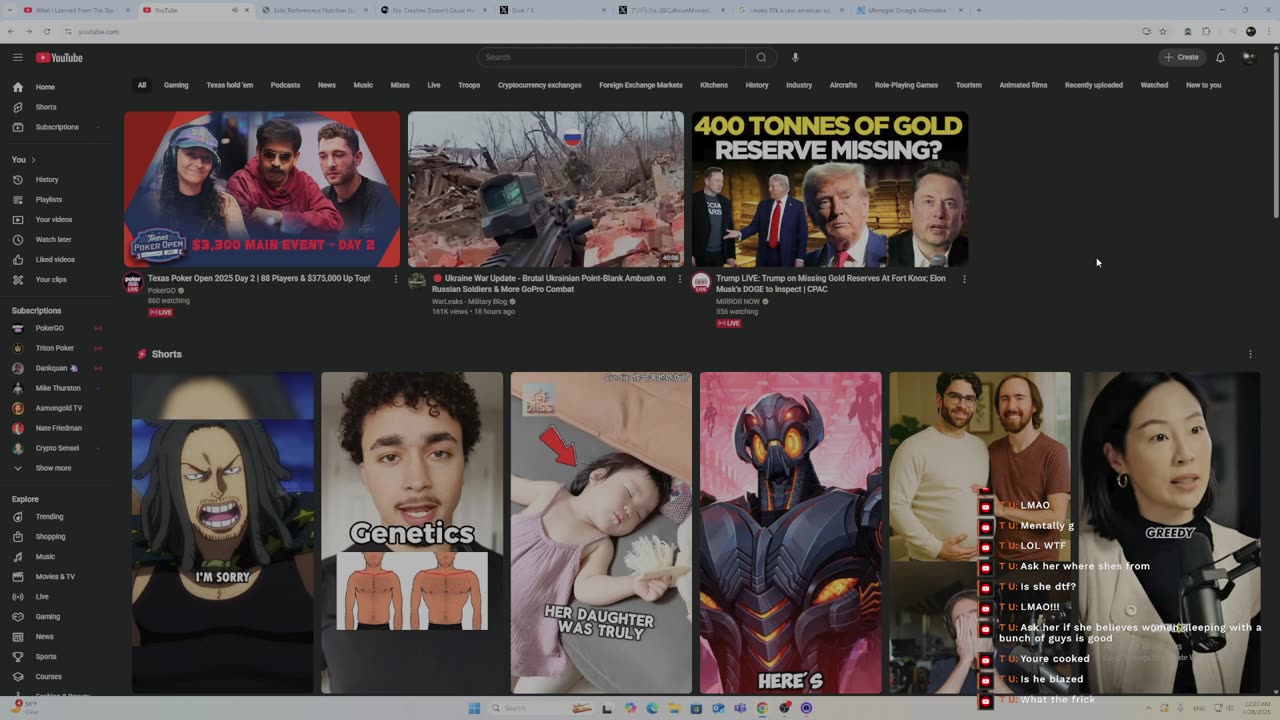Open options for Texas Poker Open video
The height and width of the screenshot is (720, 1280).
click(395, 279)
